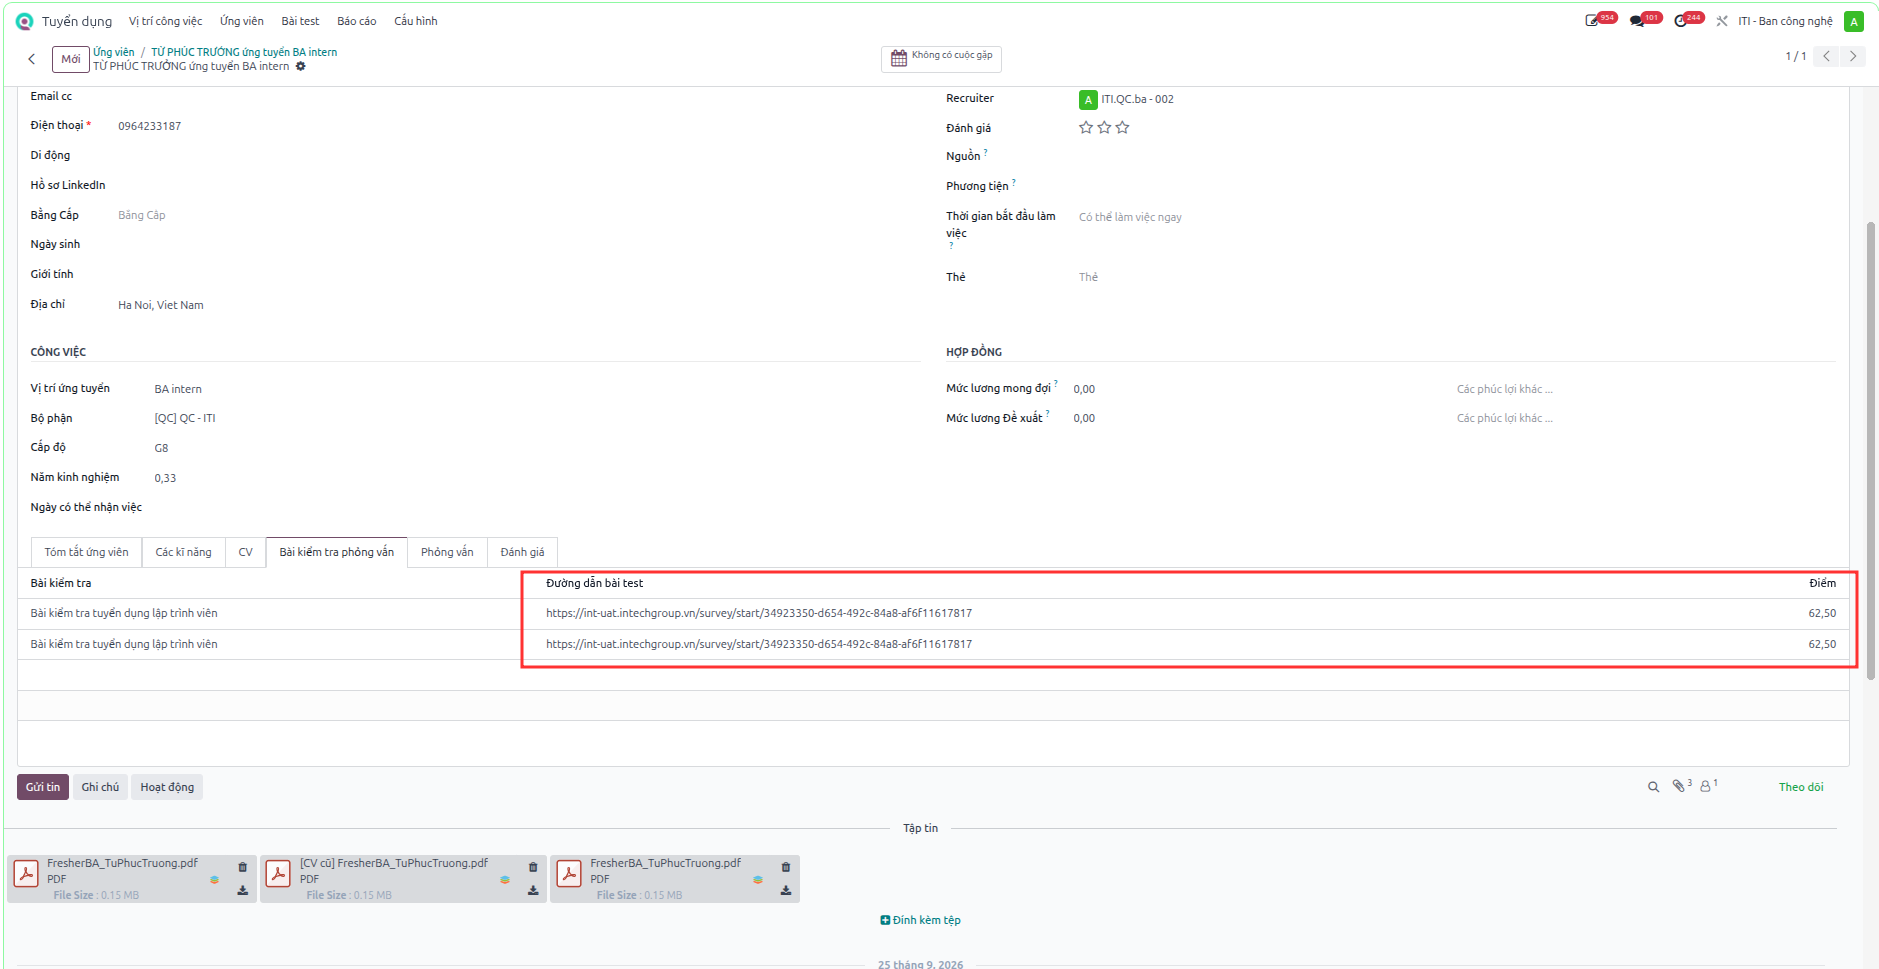
Task: Click the followers person icon
Action: click(x=1705, y=786)
